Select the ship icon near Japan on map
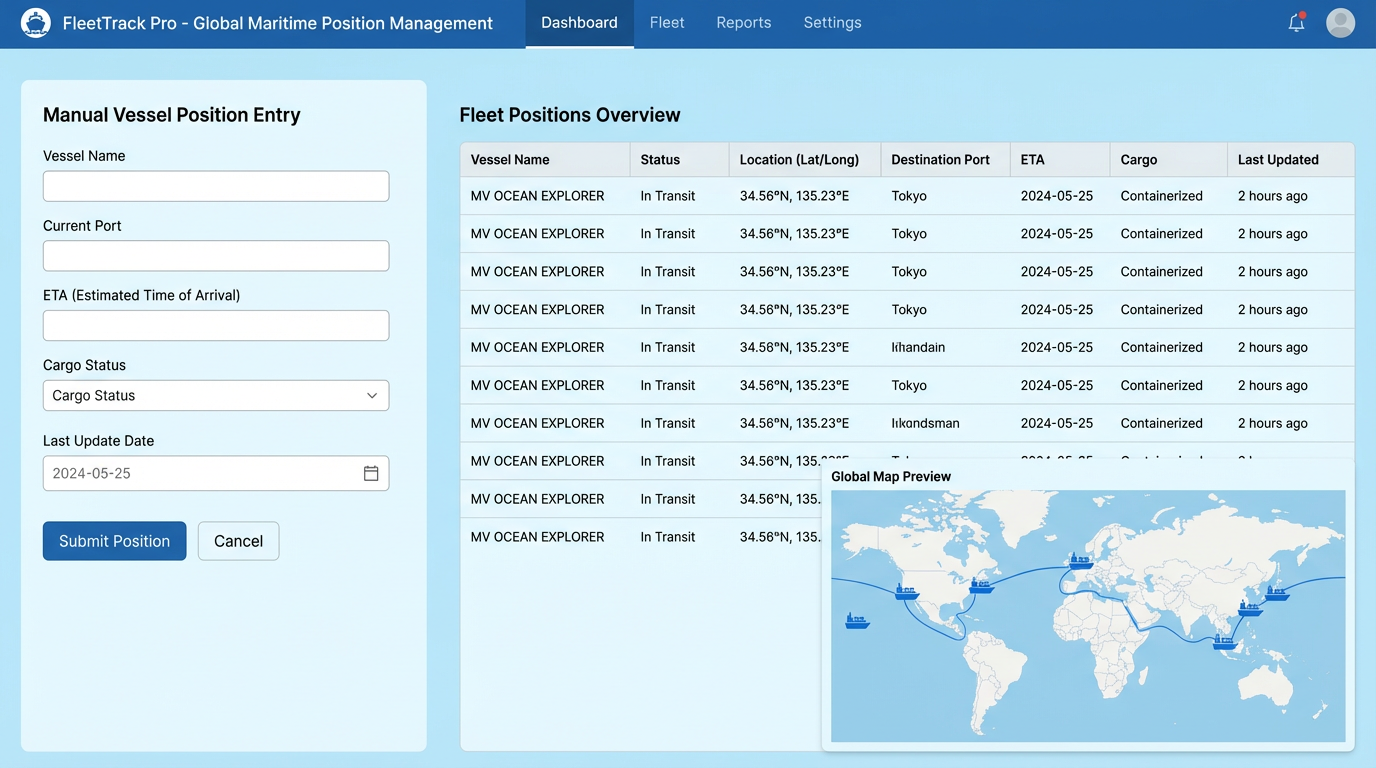1376x768 pixels. pos(1276,593)
